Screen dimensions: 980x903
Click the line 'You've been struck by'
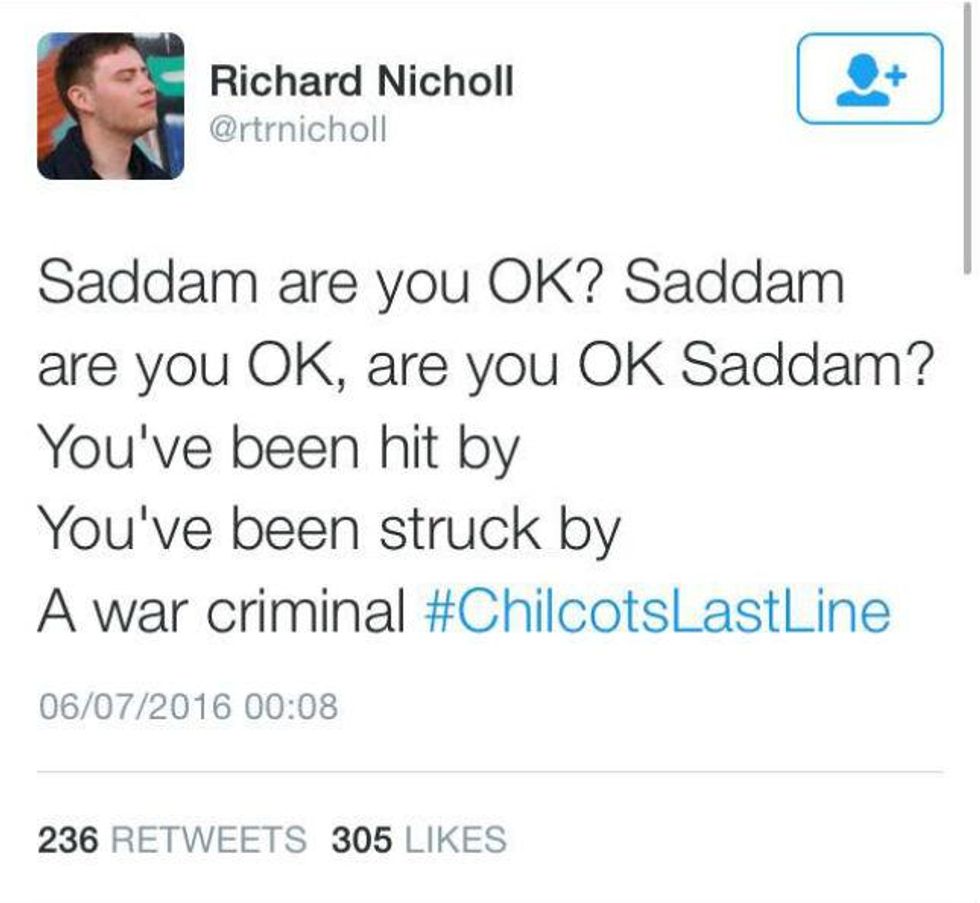pyautogui.click(x=329, y=531)
